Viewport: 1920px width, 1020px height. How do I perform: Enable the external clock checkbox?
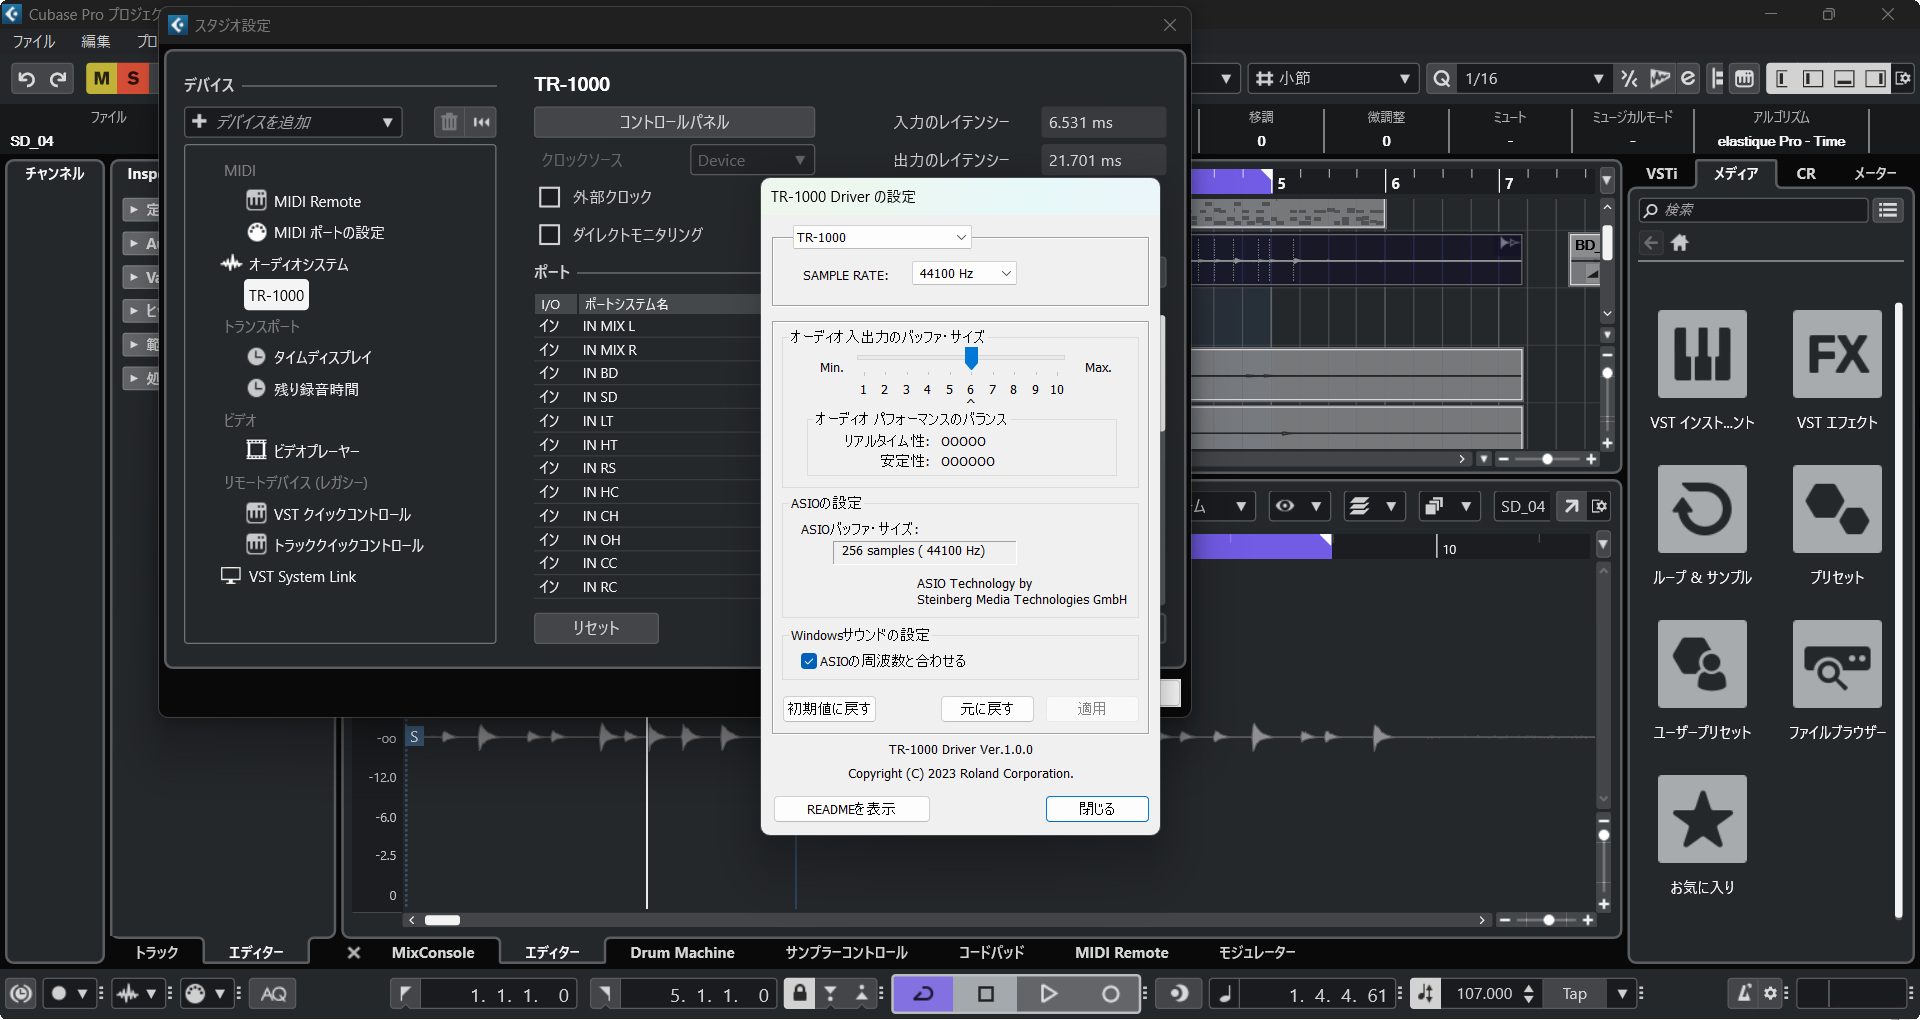[x=549, y=197]
